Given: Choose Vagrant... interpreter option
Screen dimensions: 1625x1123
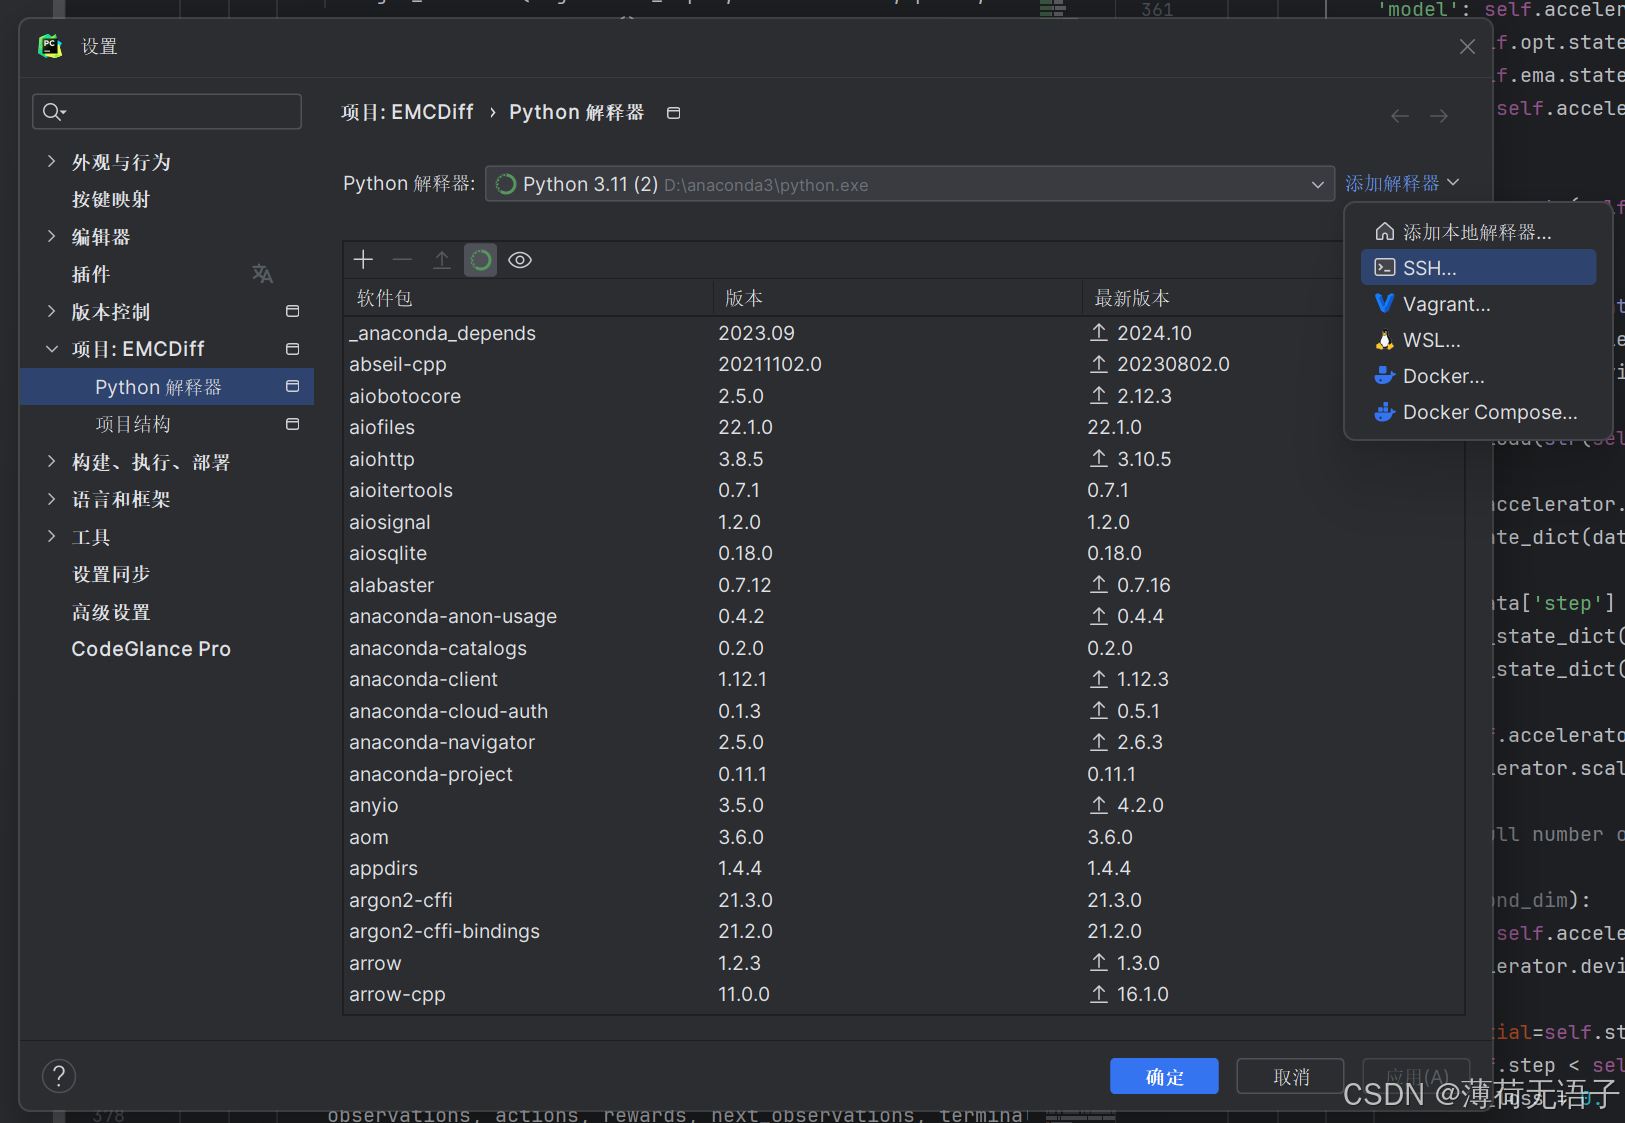Looking at the screenshot, I should 1478,304.
